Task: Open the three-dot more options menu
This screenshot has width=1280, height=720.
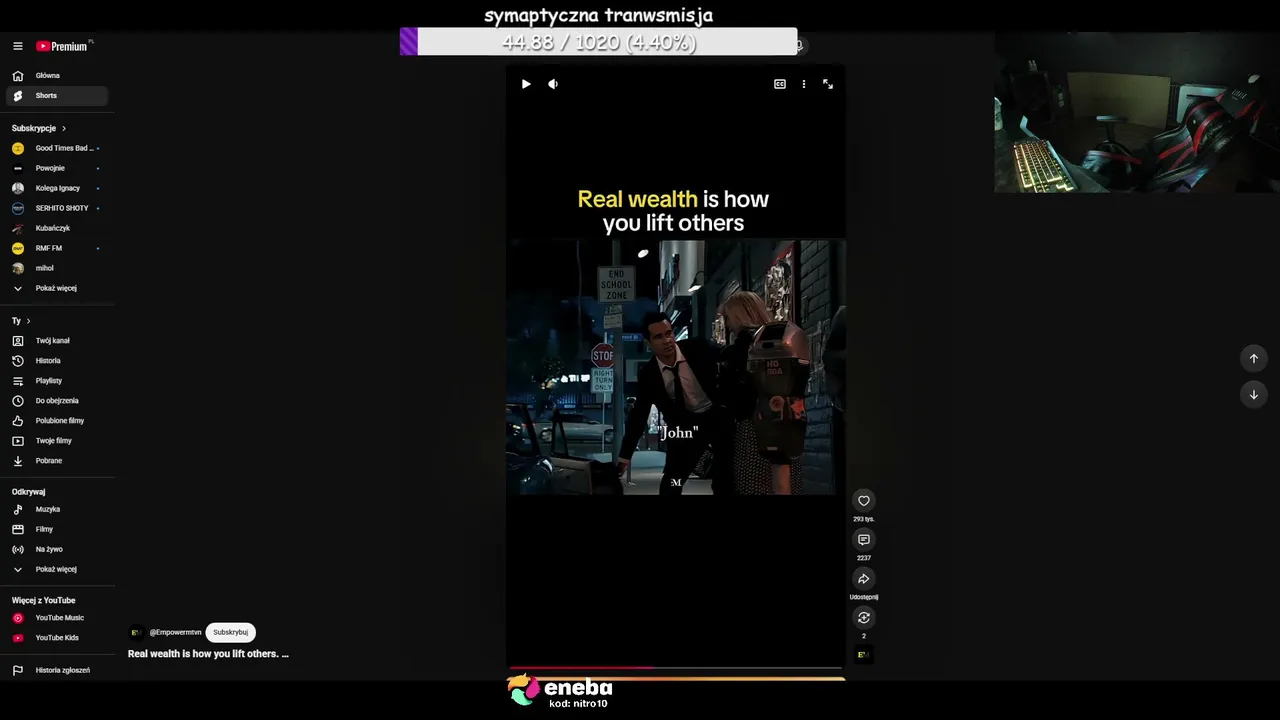Action: 804,84
